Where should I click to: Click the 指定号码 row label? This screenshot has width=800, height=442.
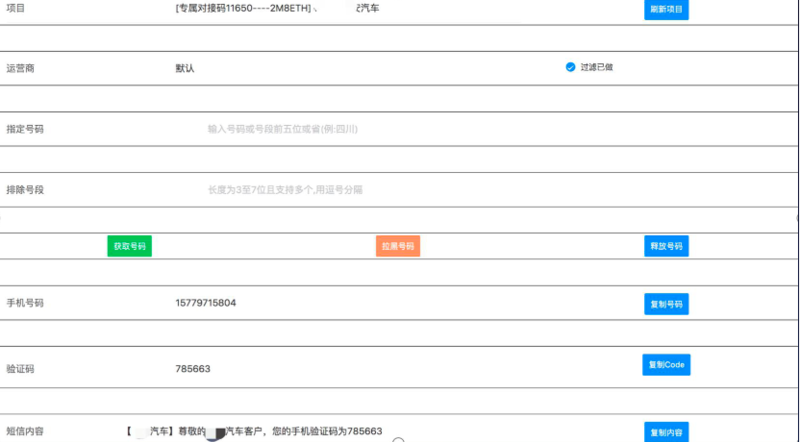coord(25,129)
